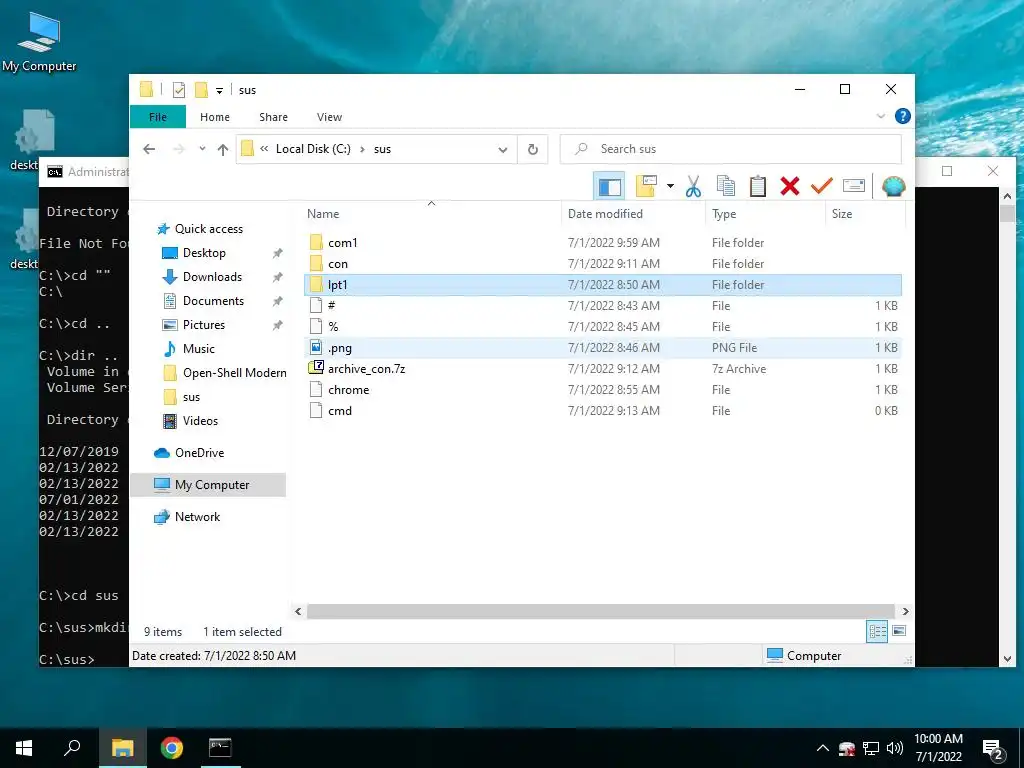1024x768 pixels.
Task: Go up one folder level
Action: [x=223, y=150]
